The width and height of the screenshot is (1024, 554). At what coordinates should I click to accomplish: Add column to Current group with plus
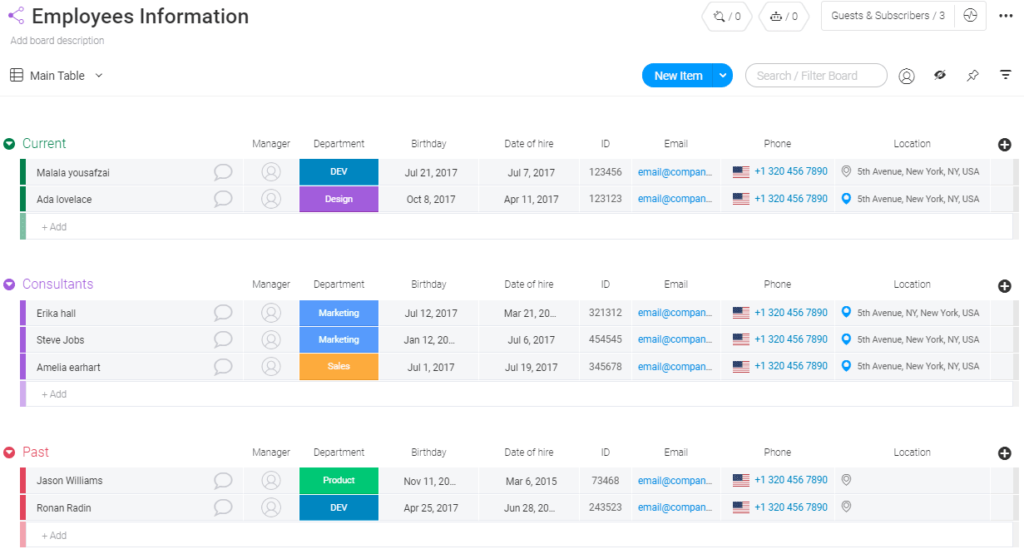point(1004,144)
